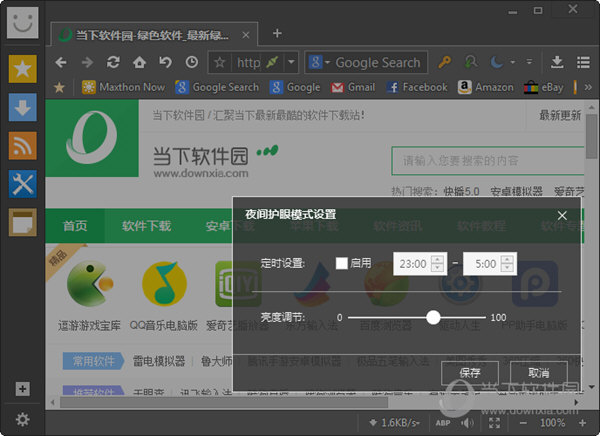Open the 软件下载 navigation tab
Screen dimensions: 600x436
tap(147, 226)
